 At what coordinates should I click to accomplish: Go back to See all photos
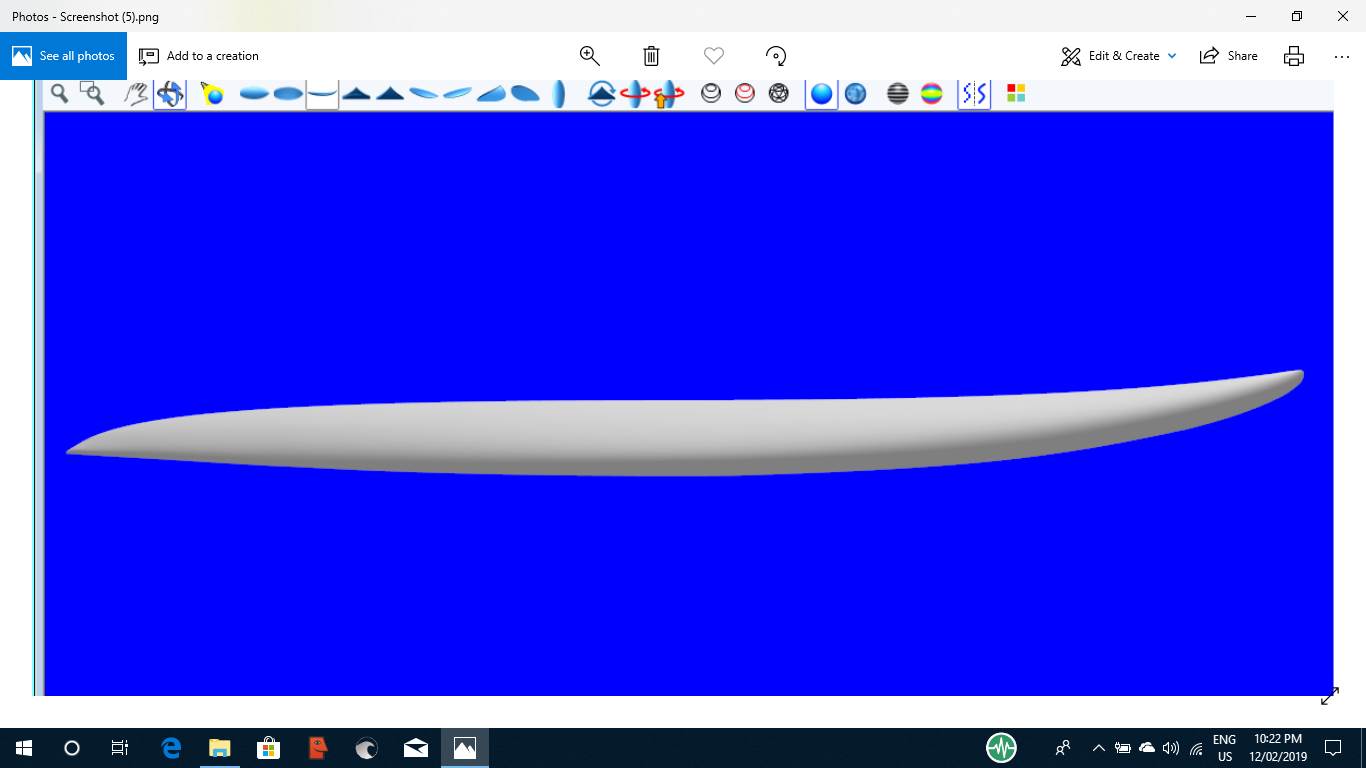tap(64, 56)
